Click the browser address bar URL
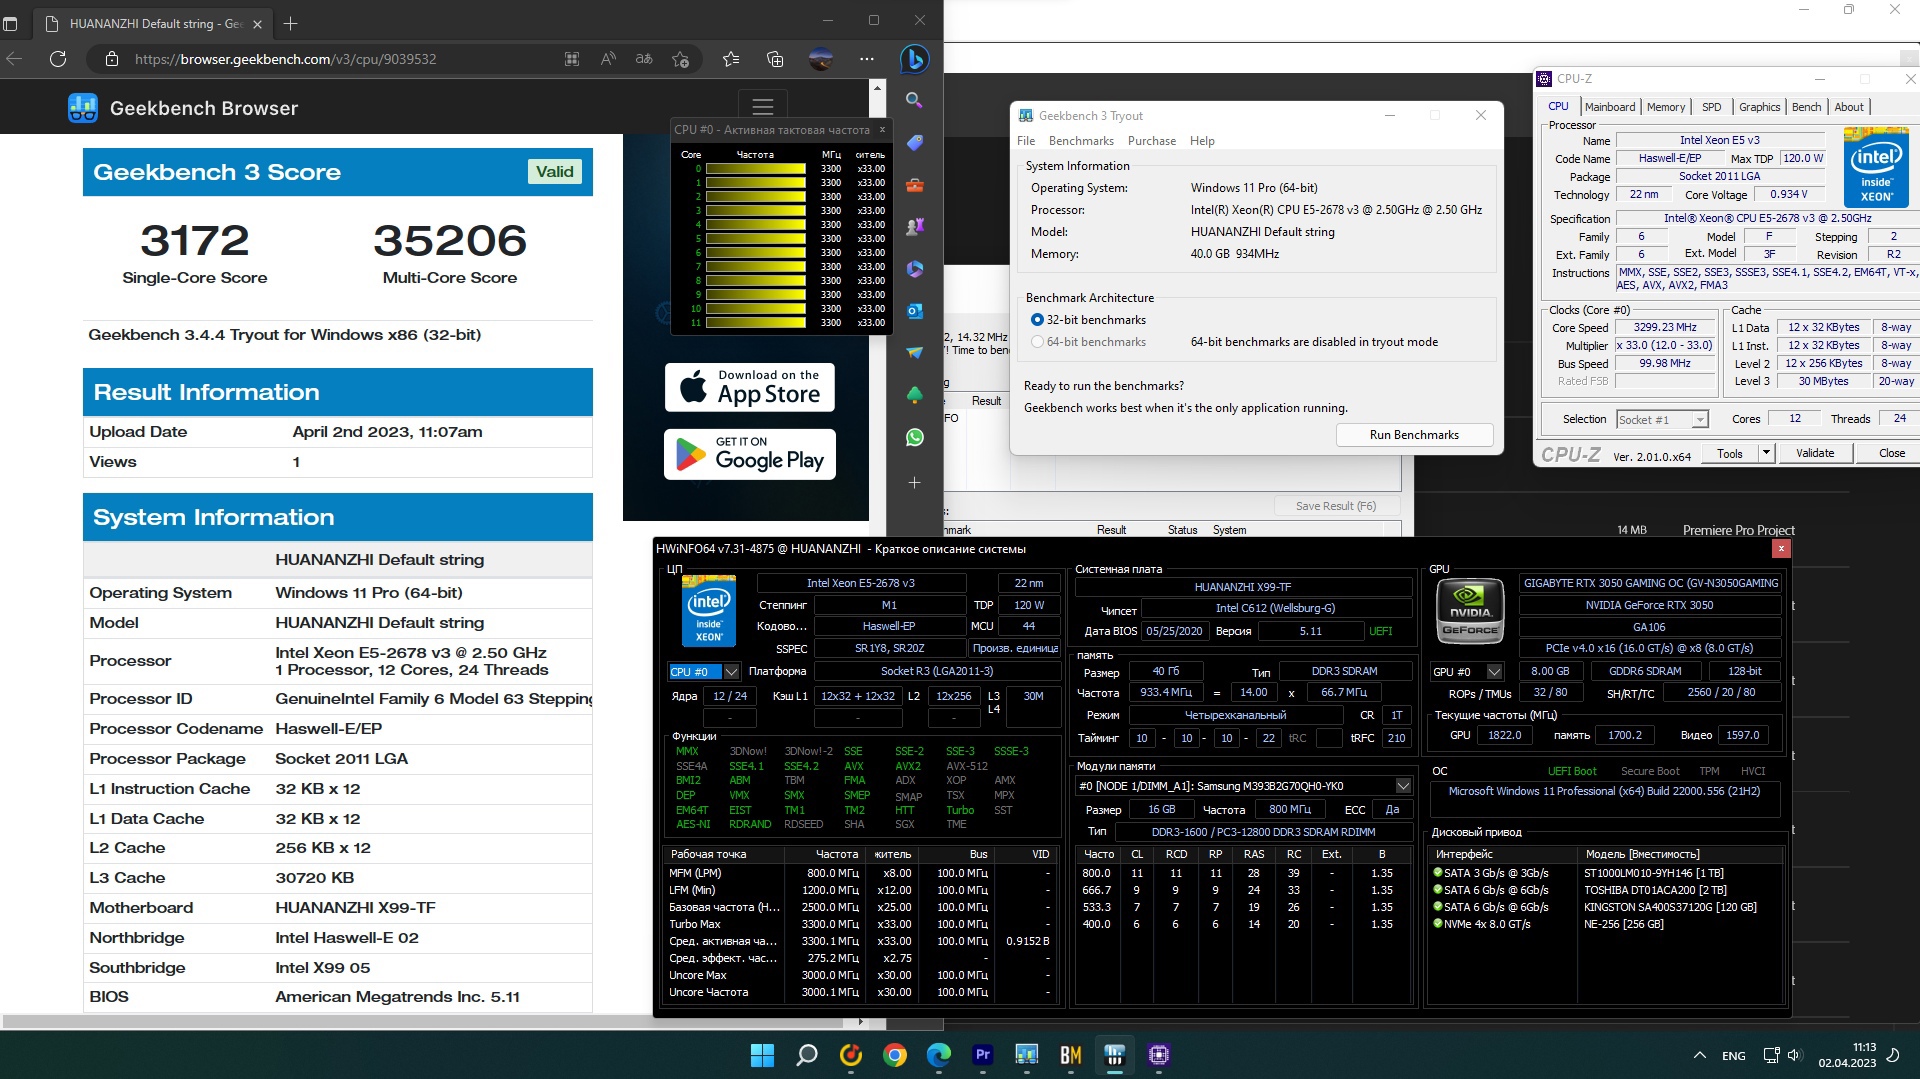 285,59
